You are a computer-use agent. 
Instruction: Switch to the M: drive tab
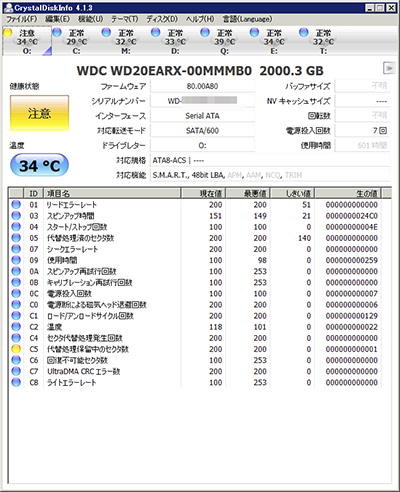point(126,42)
